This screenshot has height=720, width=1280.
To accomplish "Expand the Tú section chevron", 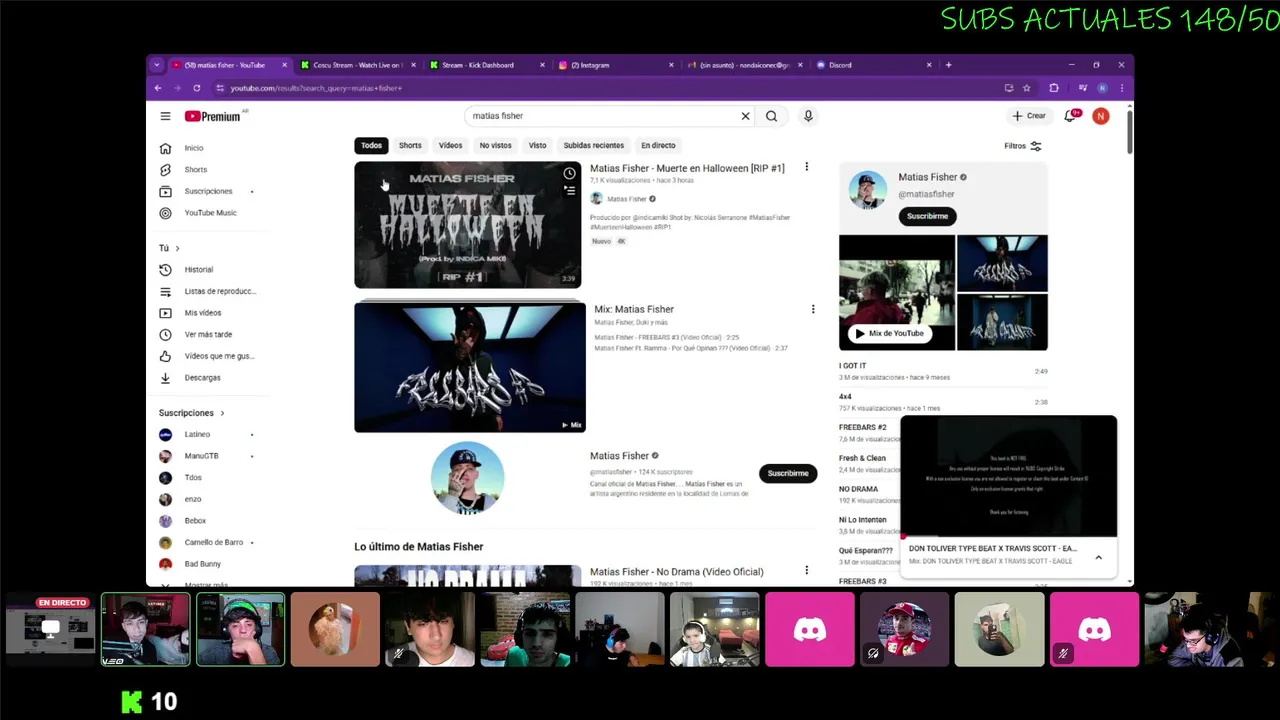I will (177, 248).
